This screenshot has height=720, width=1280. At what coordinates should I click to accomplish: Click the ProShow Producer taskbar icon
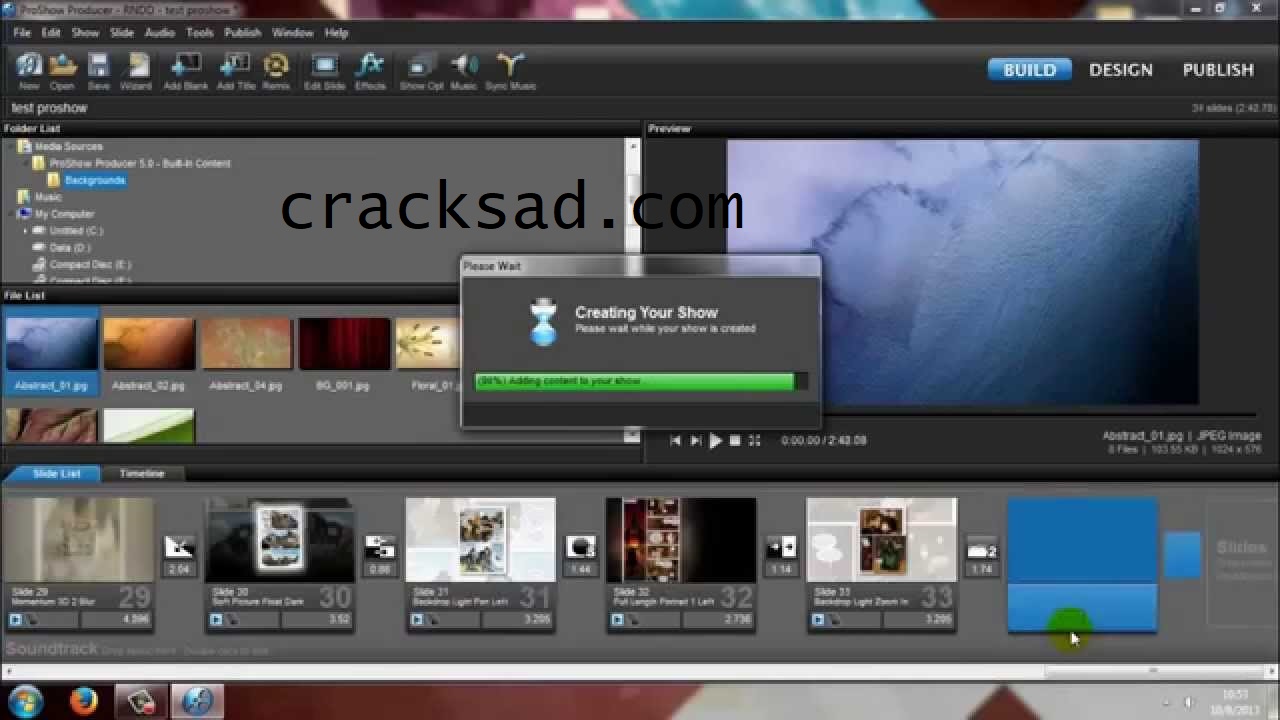pyautogui.click(x=197, y=701)
